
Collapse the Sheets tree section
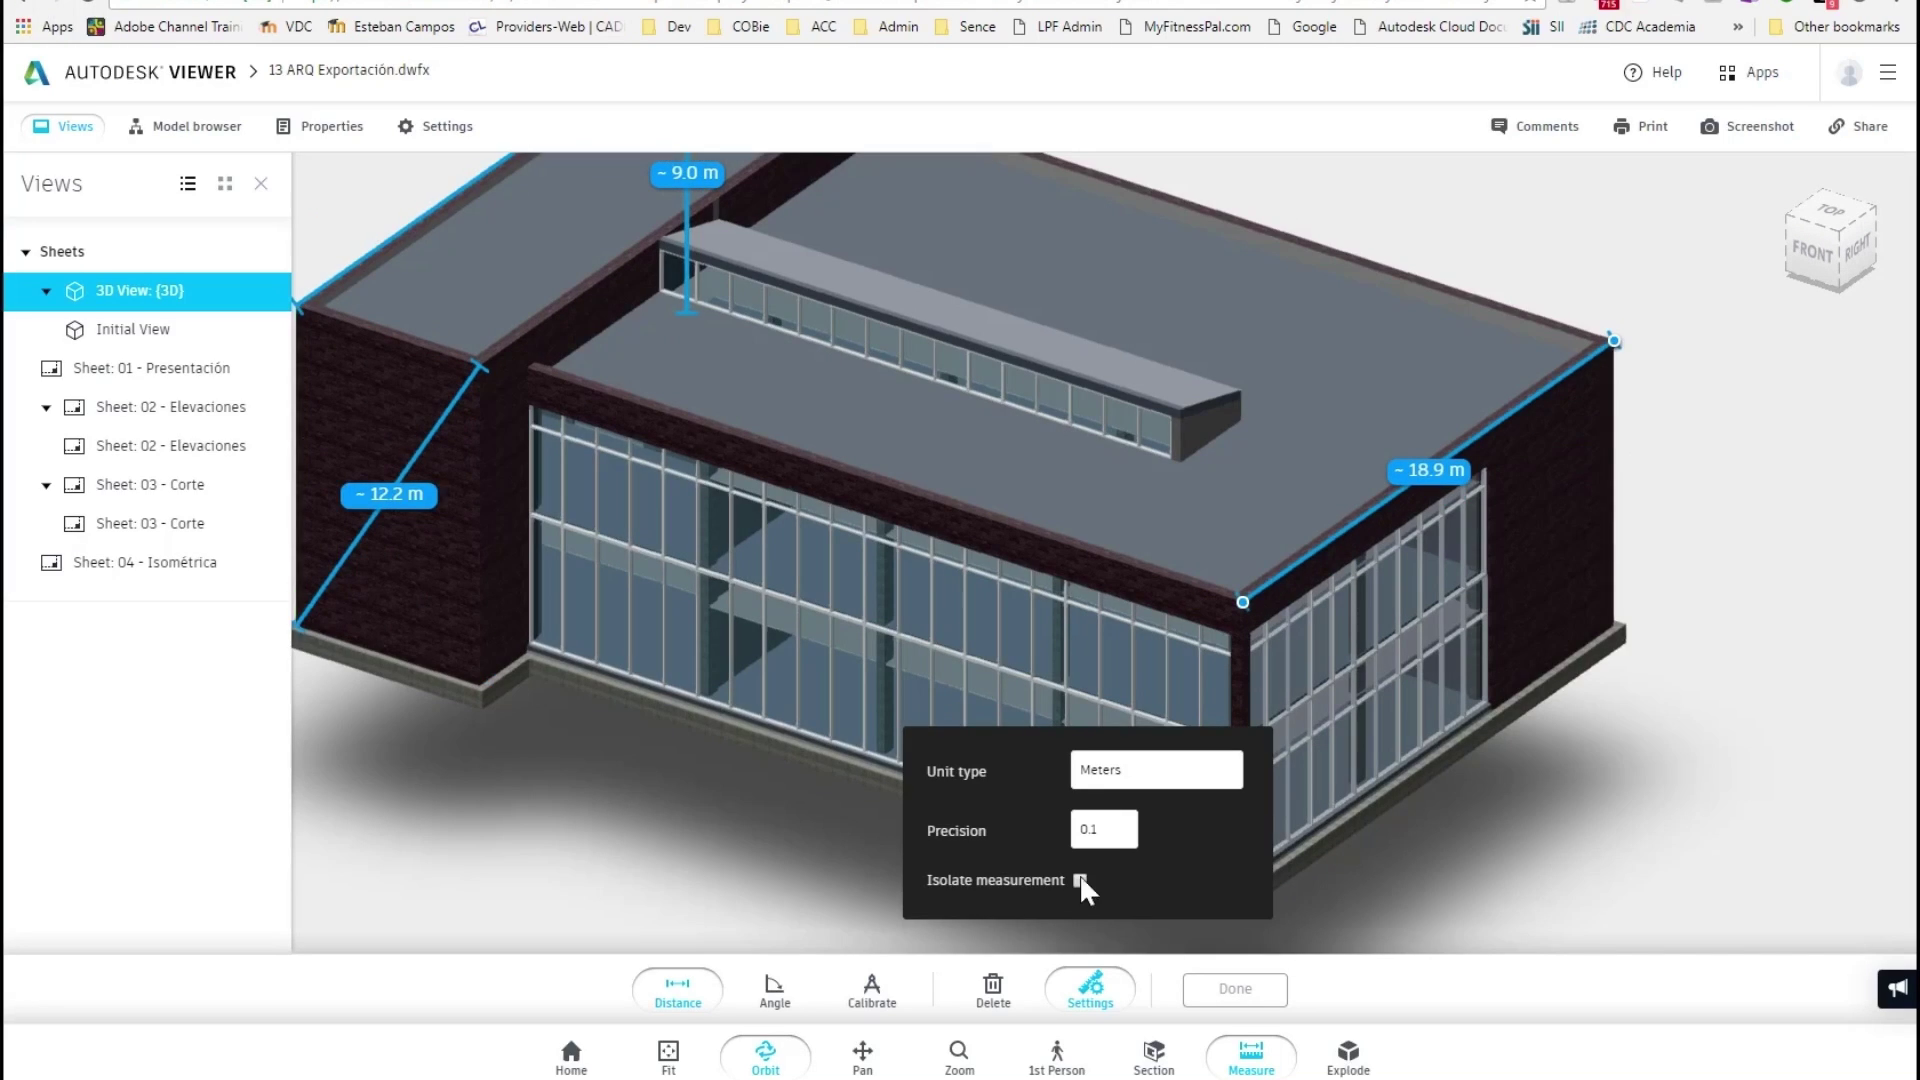click(26, 252)
